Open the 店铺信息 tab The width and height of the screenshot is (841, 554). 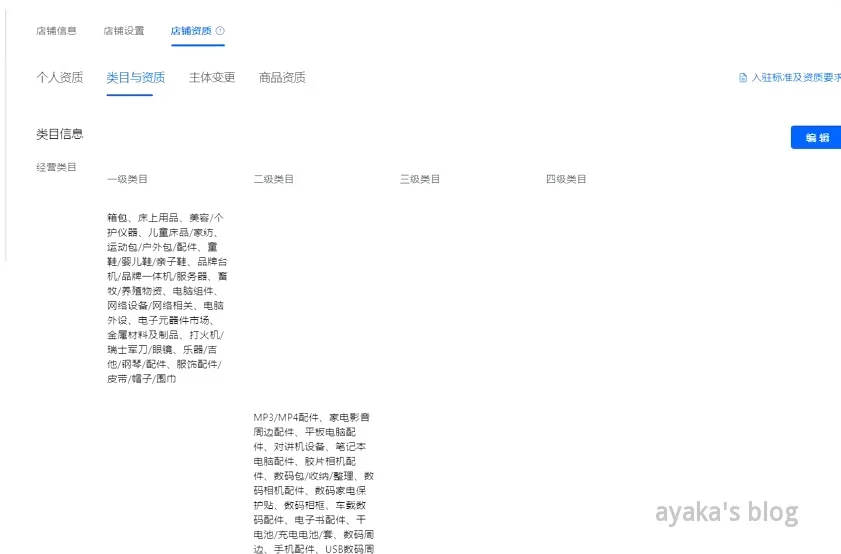56,31
